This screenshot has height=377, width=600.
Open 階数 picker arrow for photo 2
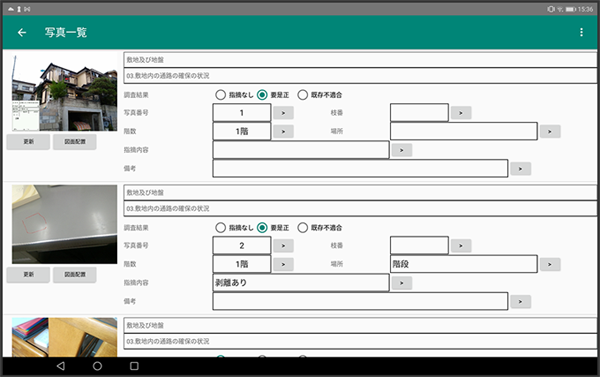(x=284, y=264)
